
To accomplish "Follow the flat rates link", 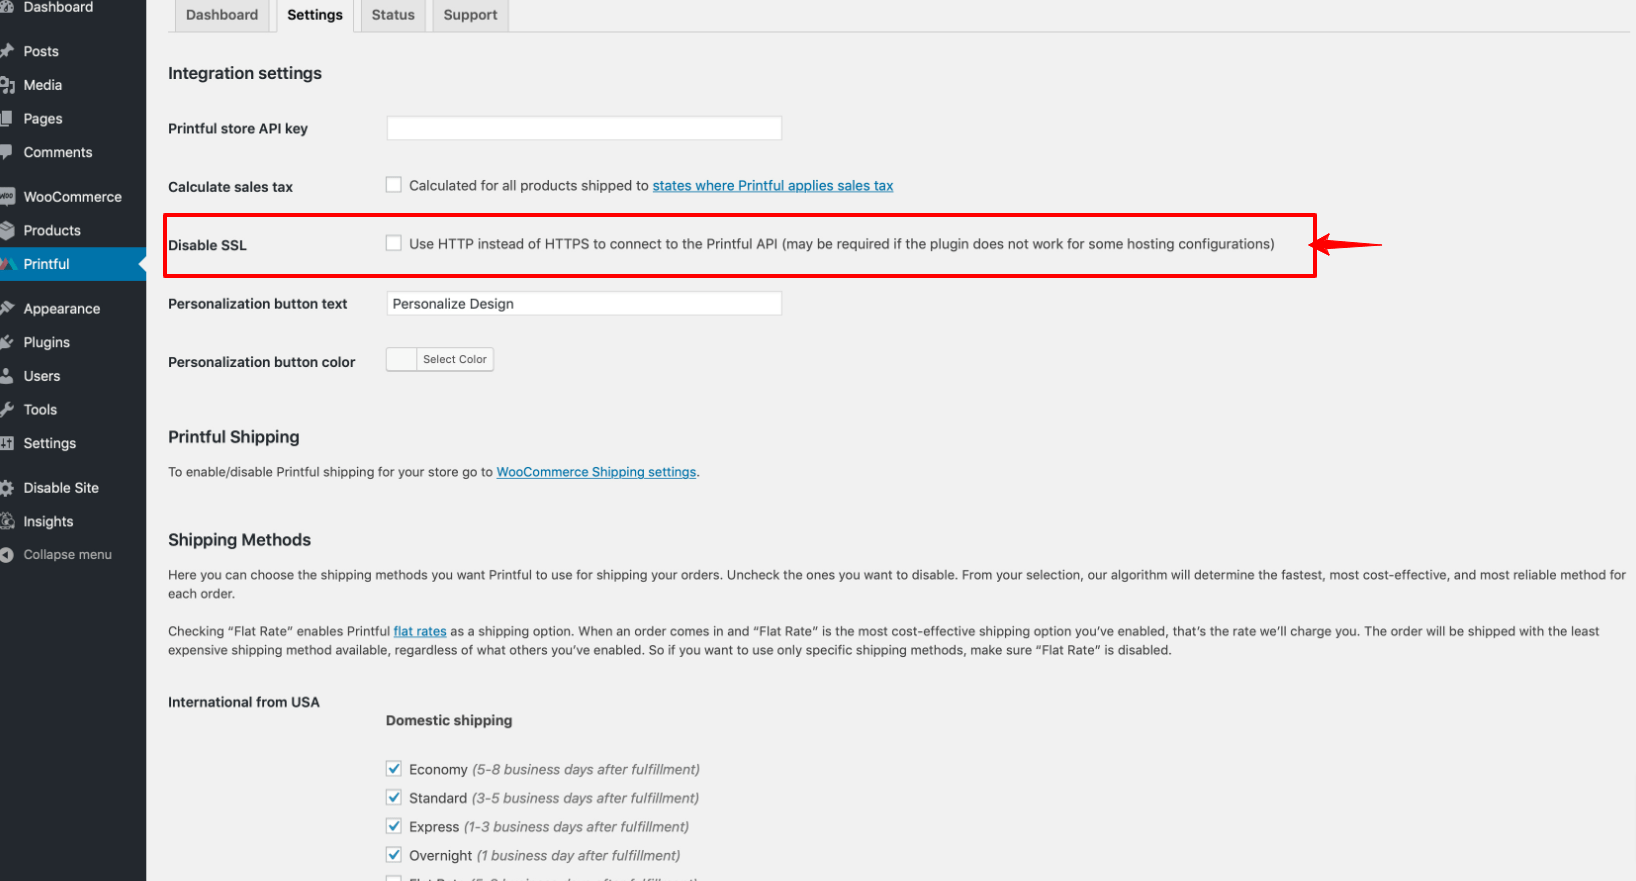I will click(420, 631).
